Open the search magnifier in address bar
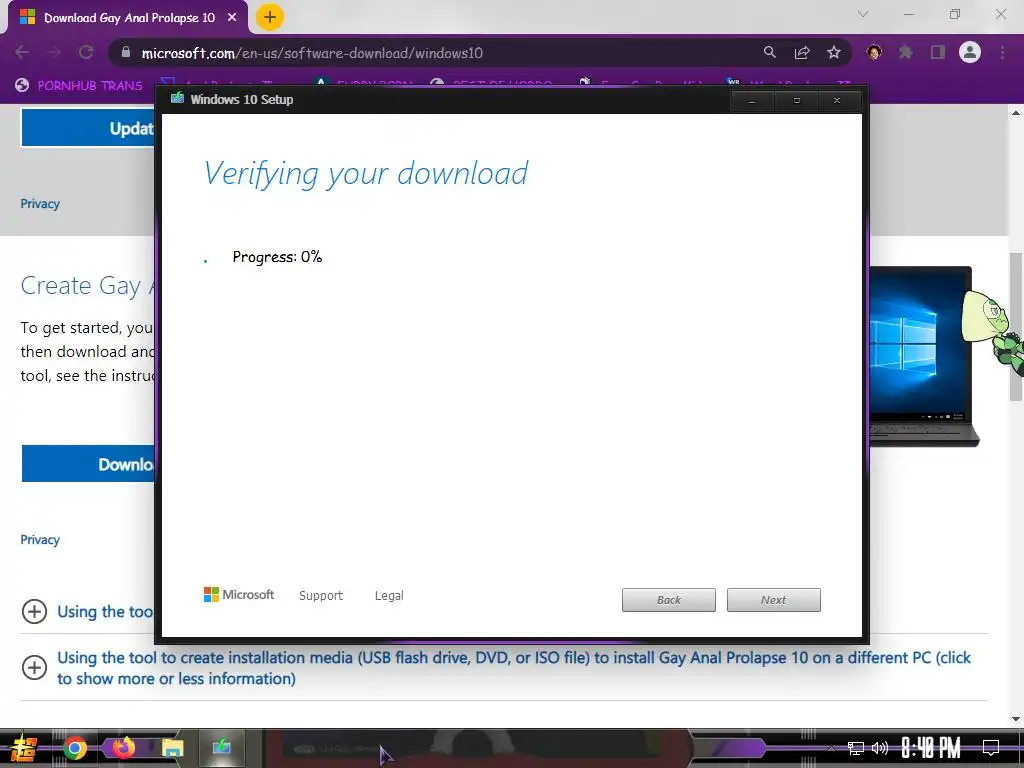This screenshot has height=768, width=1024. [770, 53]
